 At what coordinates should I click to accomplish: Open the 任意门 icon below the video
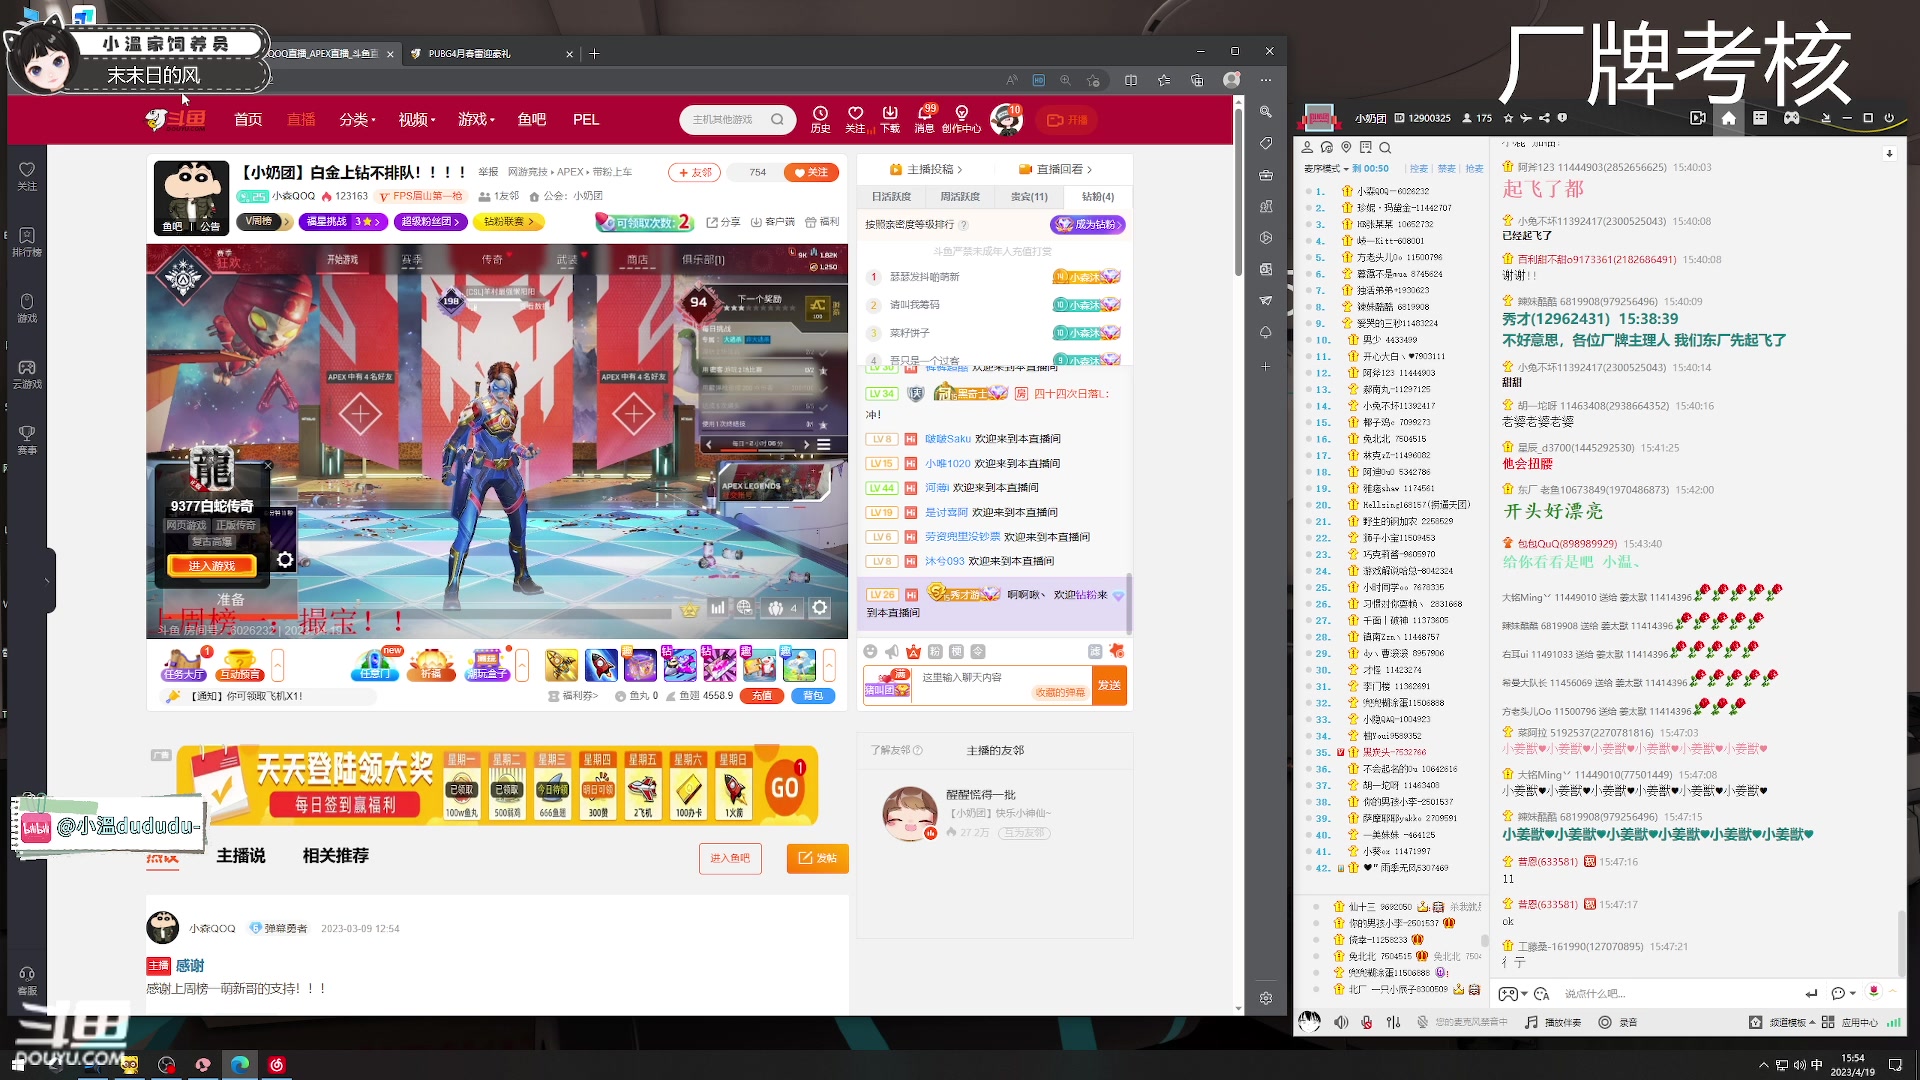[x=375, y=664]
